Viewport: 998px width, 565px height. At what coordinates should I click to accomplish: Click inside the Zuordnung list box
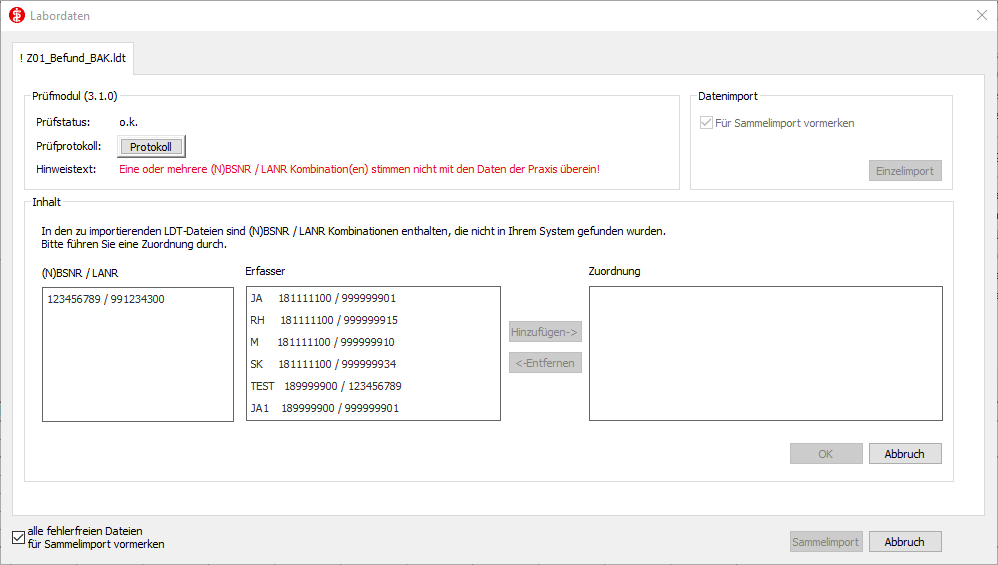(766, 353)
